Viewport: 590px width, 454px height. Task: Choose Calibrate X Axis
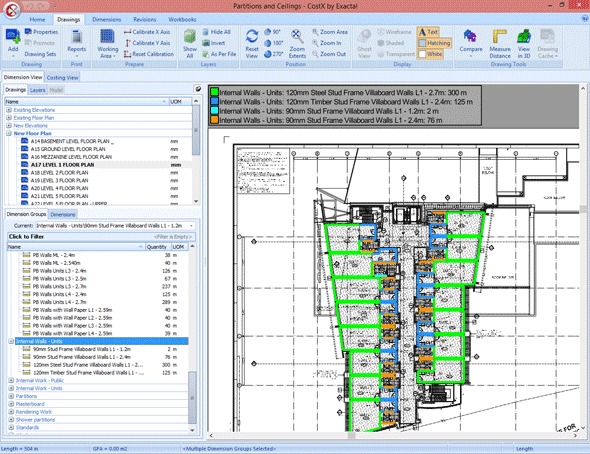click(147, 32)
